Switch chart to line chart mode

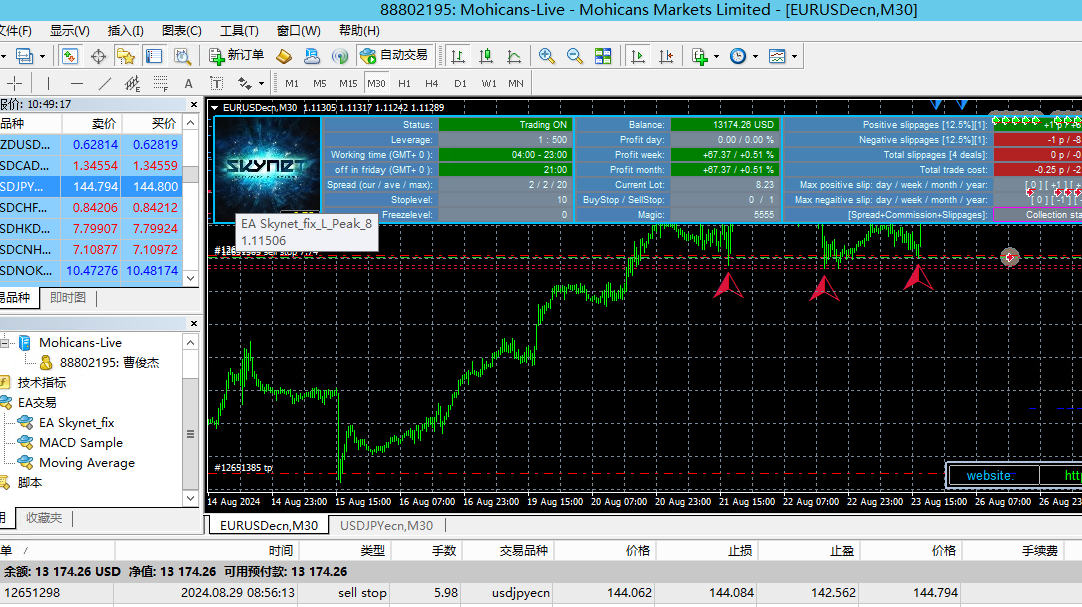[x=514, y=56]
